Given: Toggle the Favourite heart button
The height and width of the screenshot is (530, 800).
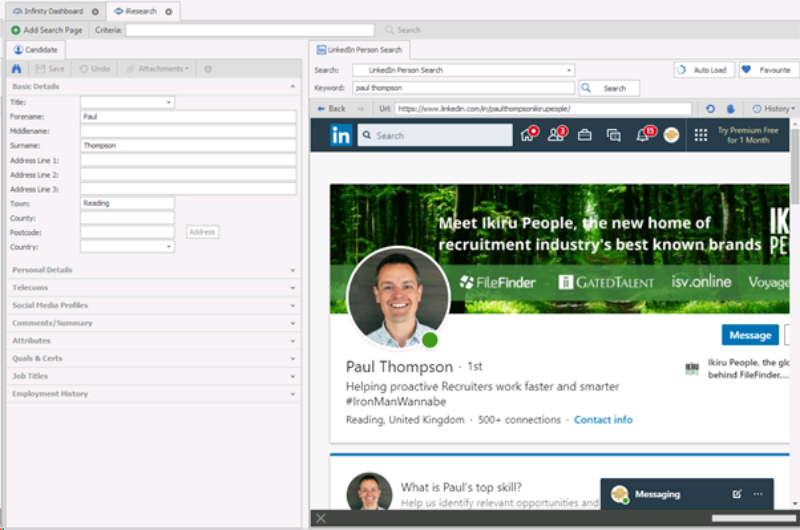Looking at the screenshot, I should [x=768, y=70].
